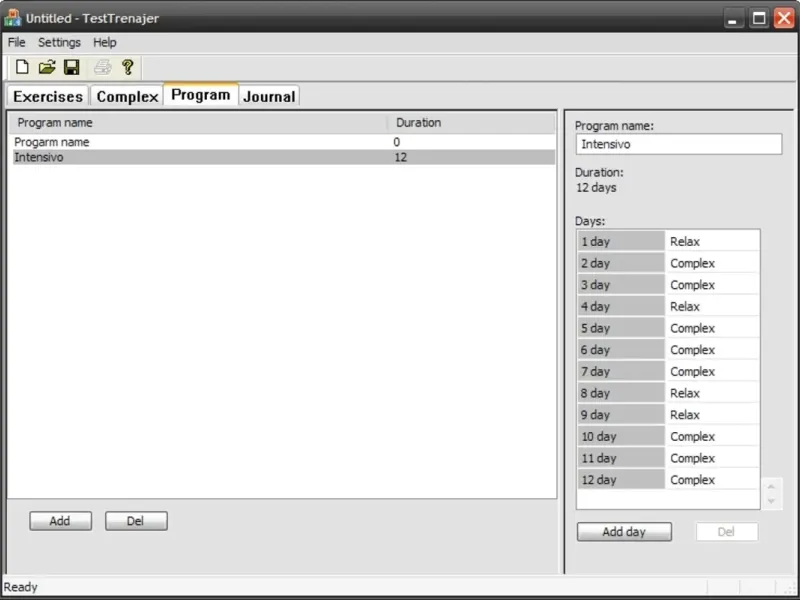Screen dimensions: 800x600
Task: Click the '12 days' duration text
Action: [x=596, y=188]
